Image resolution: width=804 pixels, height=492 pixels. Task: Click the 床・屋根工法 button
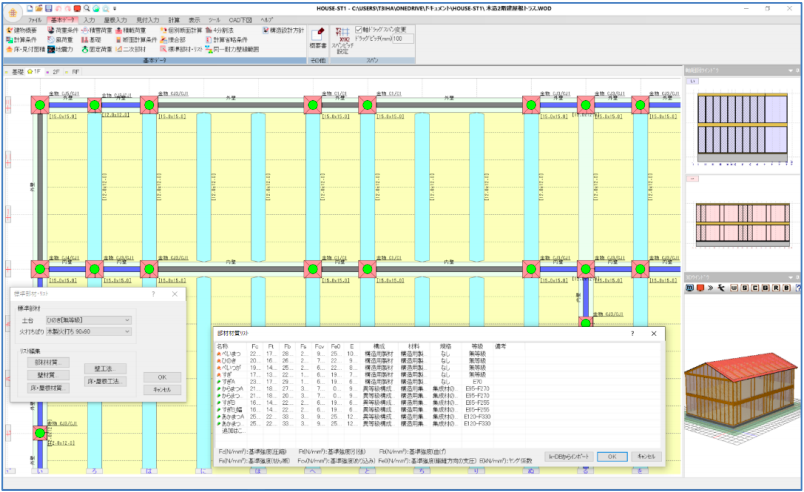pos(105,381)
